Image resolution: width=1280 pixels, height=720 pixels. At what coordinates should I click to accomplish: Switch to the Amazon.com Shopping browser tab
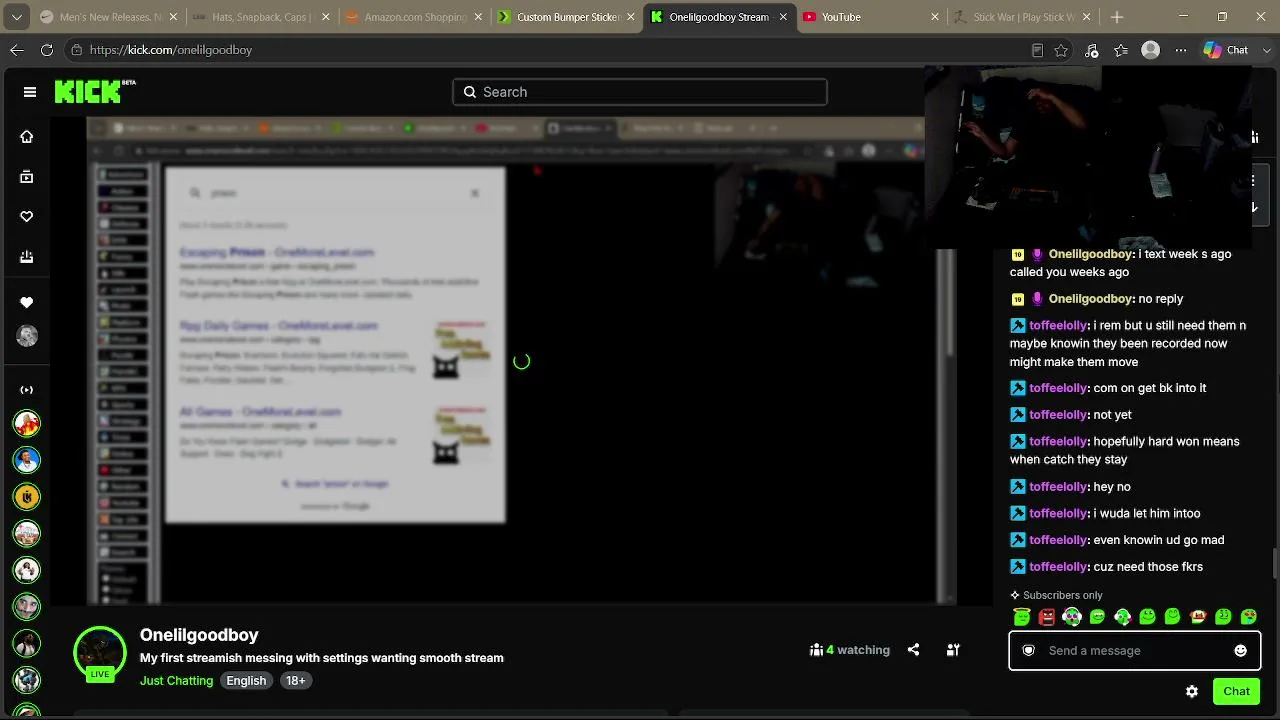pos(414,17)
